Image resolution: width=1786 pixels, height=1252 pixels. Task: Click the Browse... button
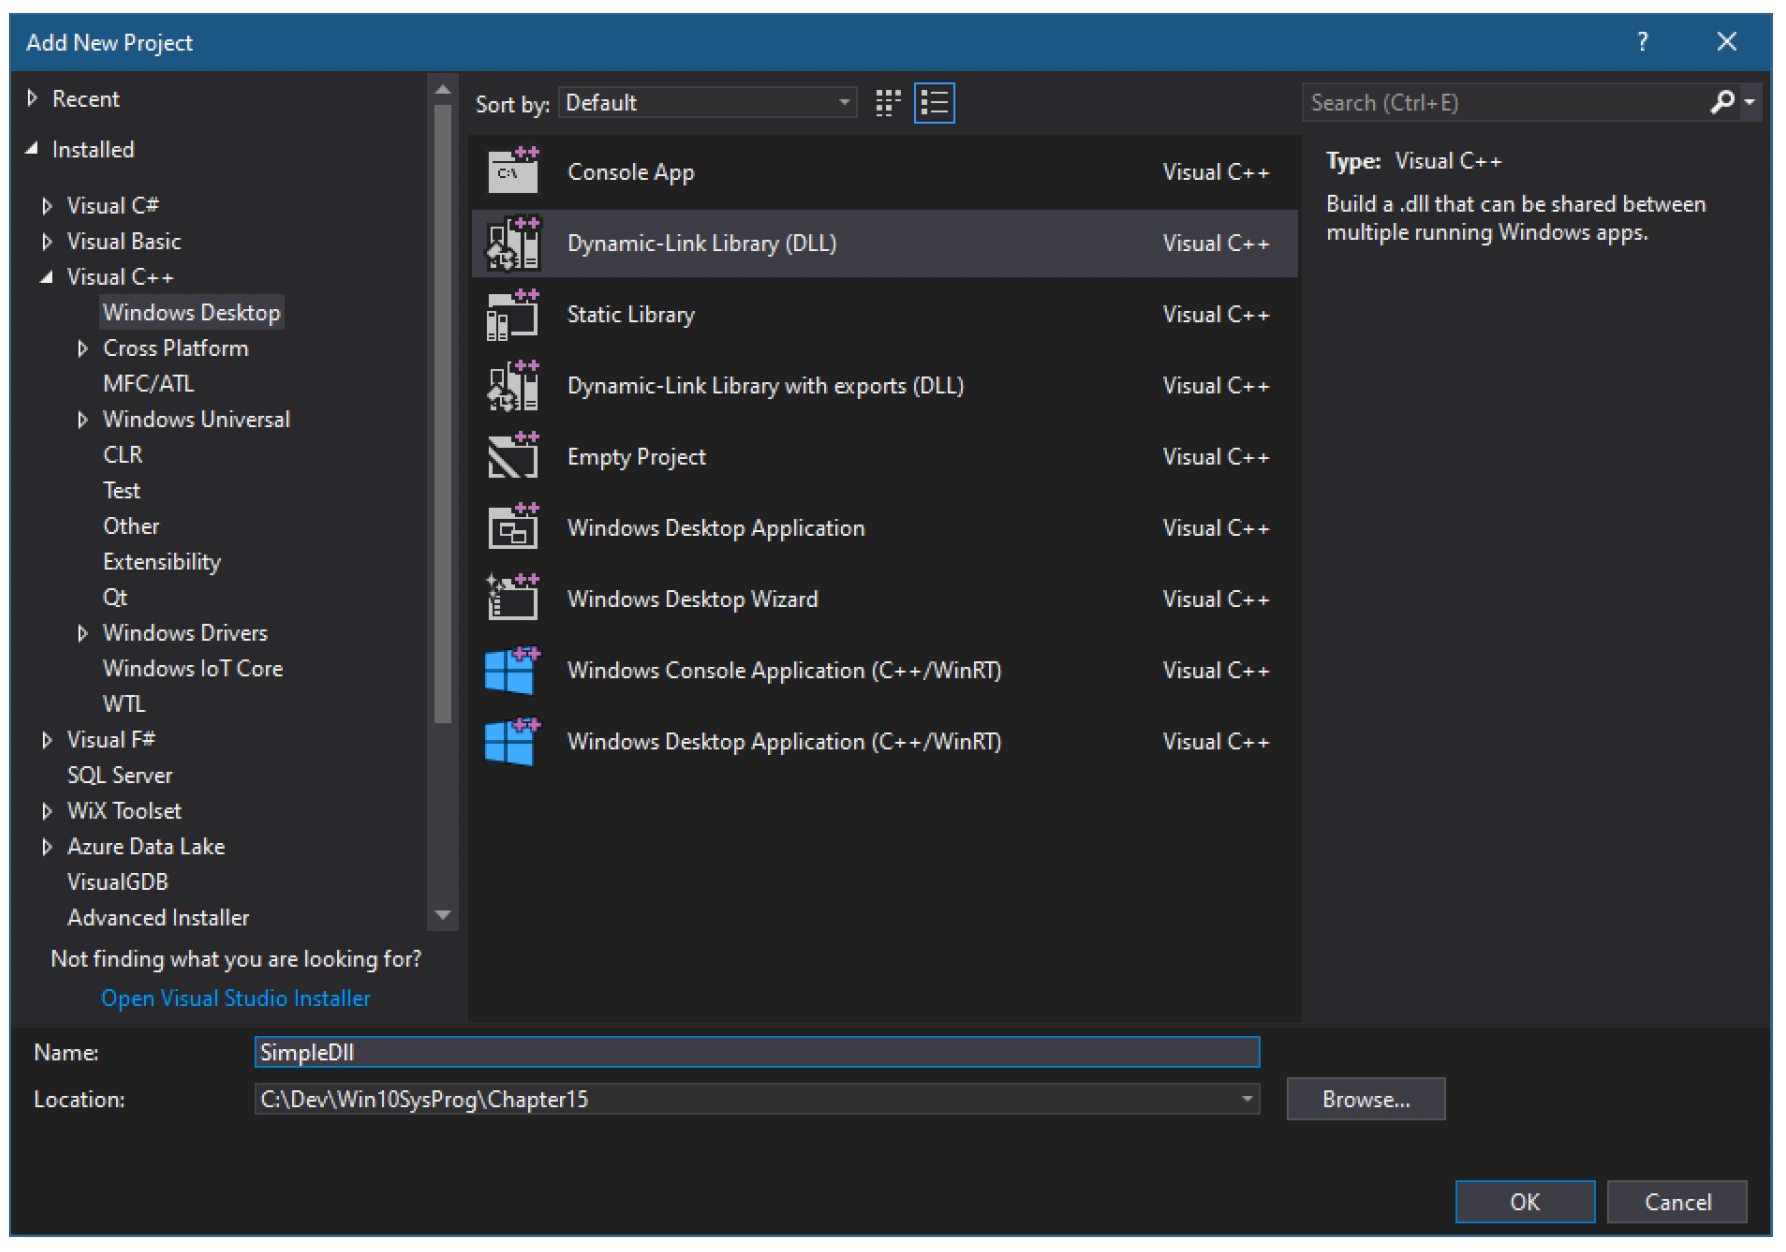click(x=1365, y=1099)
